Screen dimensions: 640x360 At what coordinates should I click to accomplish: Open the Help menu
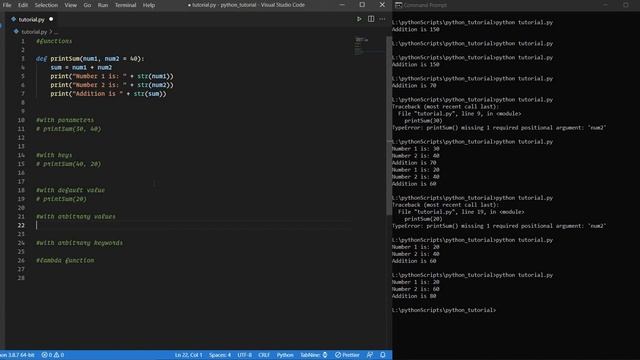pos(149,5)
